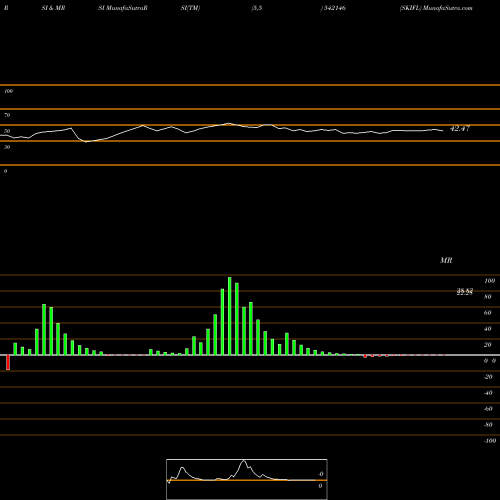Click the RSI current value 42.47

click(460, 128)
